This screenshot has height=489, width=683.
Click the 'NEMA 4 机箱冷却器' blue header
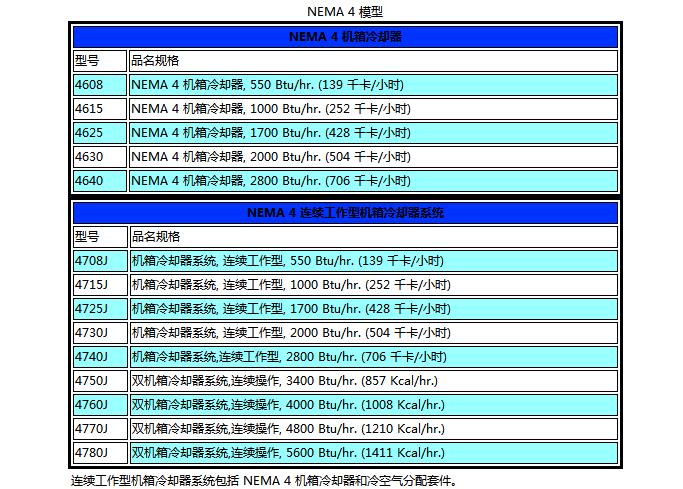(x=345, y=37)
